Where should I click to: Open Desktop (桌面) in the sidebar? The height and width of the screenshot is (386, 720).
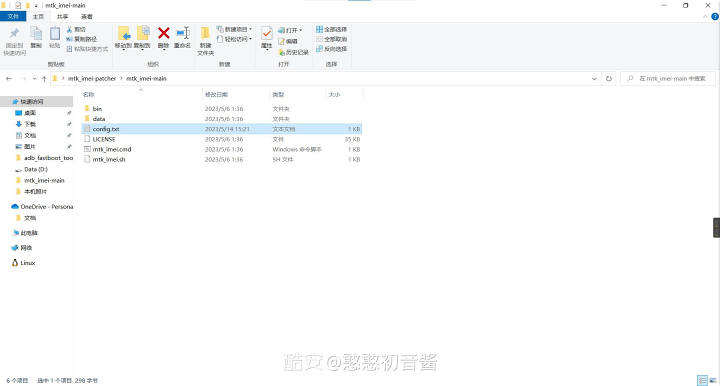coord(25,113)
